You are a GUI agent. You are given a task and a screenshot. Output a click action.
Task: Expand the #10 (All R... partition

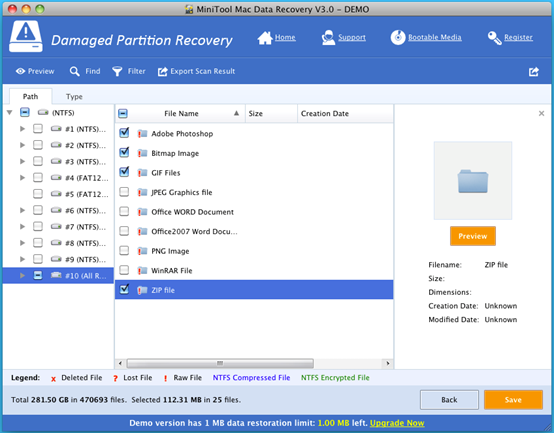[x=22, y=275]
